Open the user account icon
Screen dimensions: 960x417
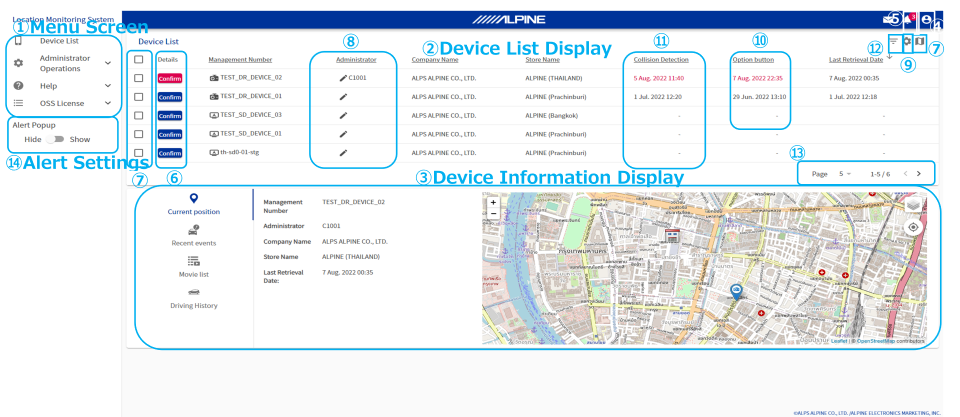(x=926, y=19)
